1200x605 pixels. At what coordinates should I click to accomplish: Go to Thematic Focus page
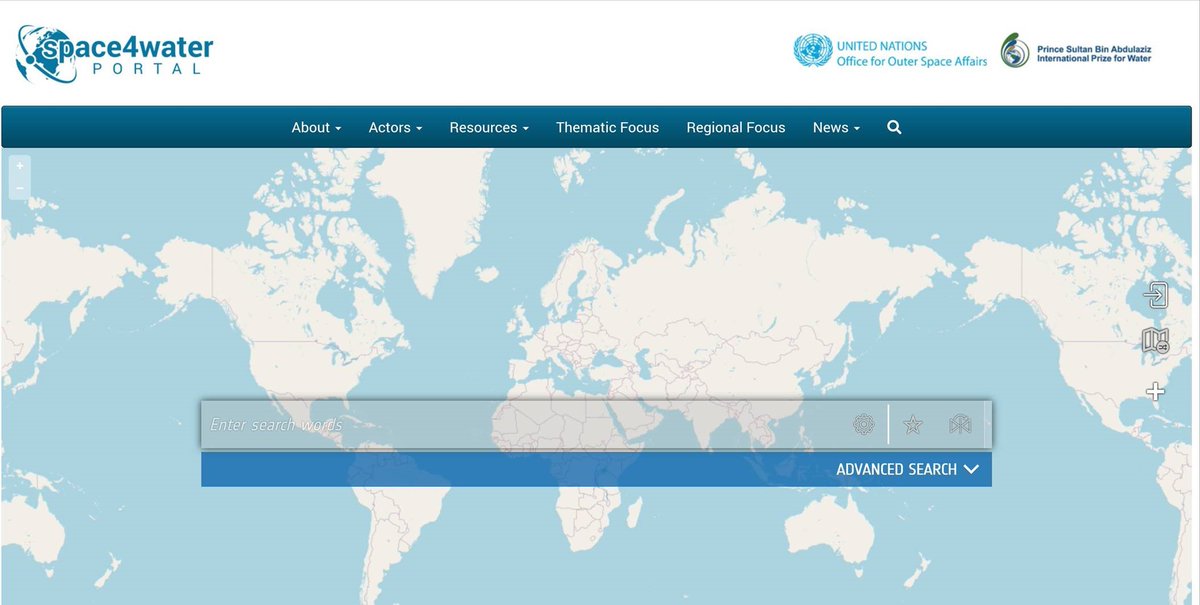pyautogui.click(x=607, y=127)
